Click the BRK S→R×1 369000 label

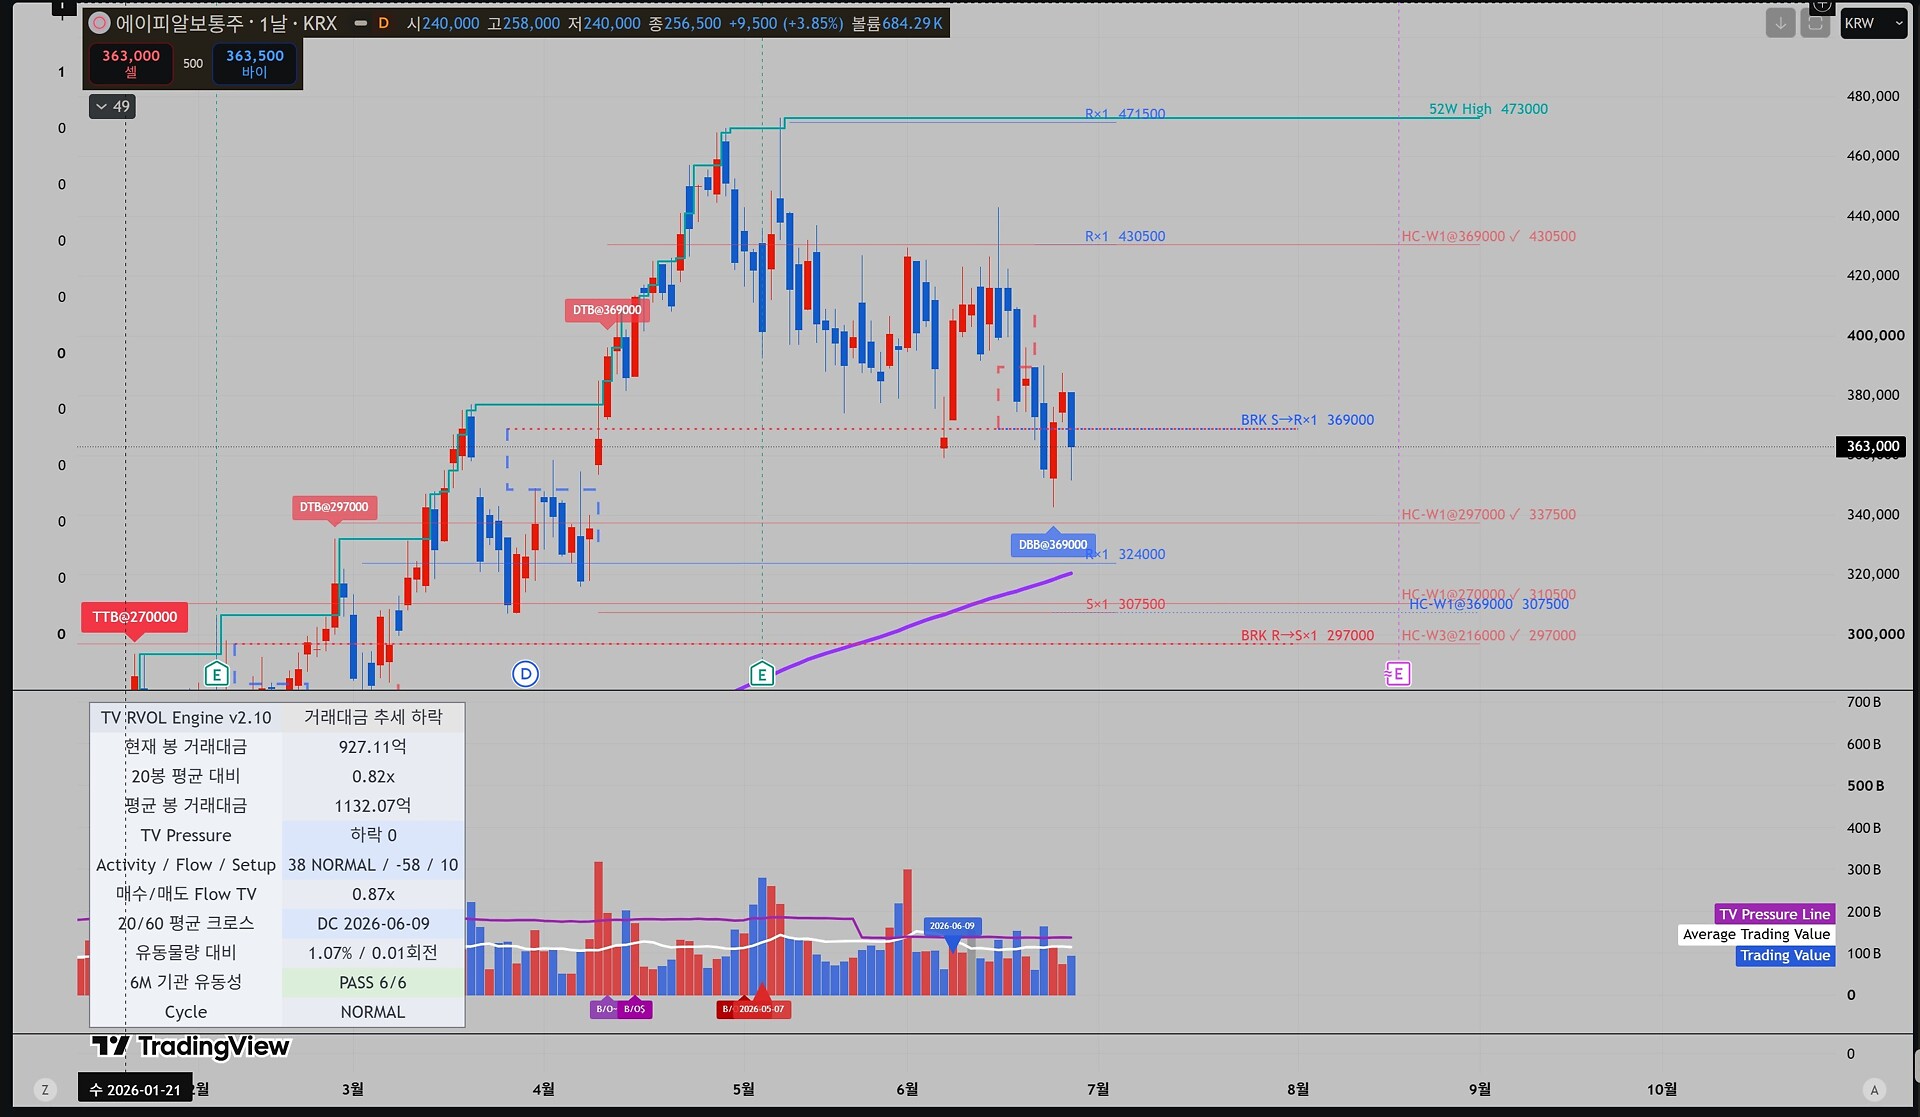click(1307, 420)
